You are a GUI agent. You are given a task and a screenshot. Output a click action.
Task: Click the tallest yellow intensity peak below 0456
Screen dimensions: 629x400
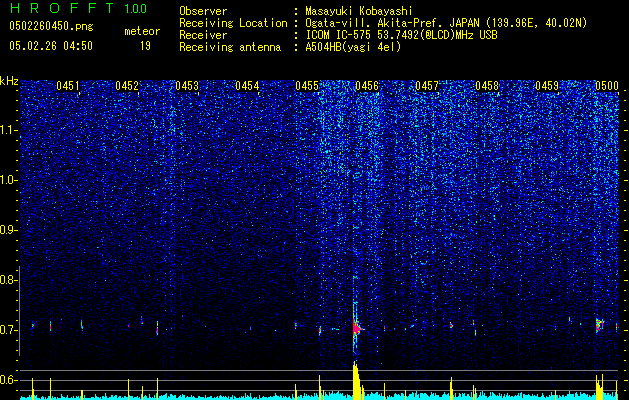coord(355,380)
